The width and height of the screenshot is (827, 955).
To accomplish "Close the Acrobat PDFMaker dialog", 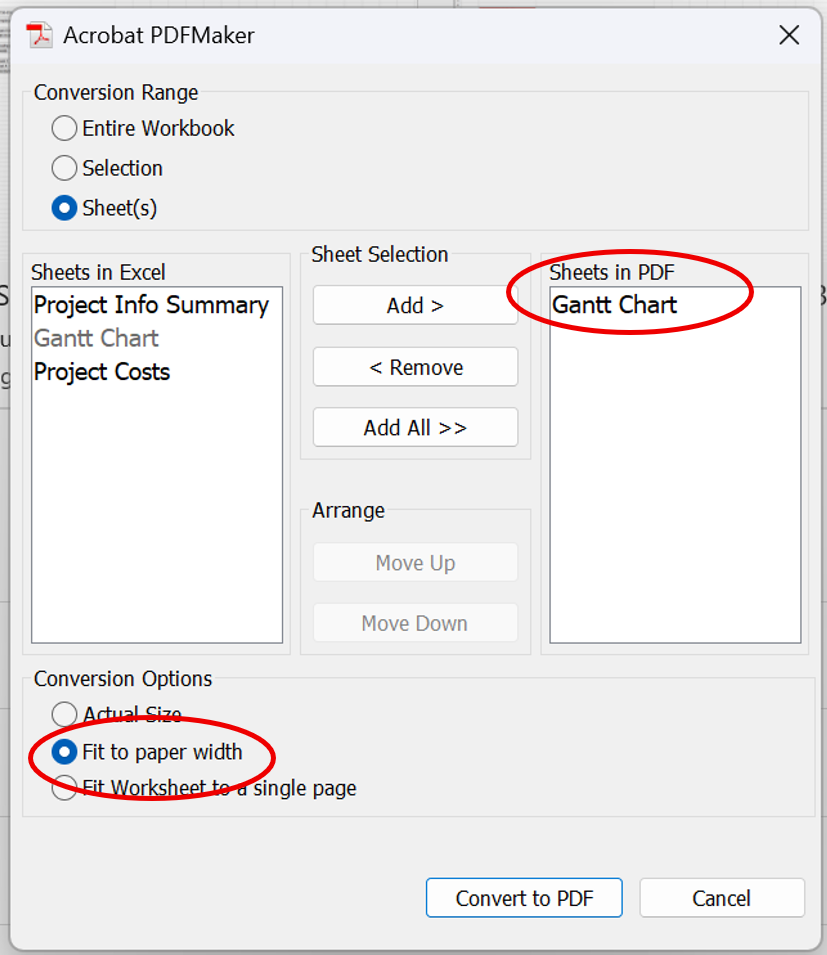I will pos(789,35).
